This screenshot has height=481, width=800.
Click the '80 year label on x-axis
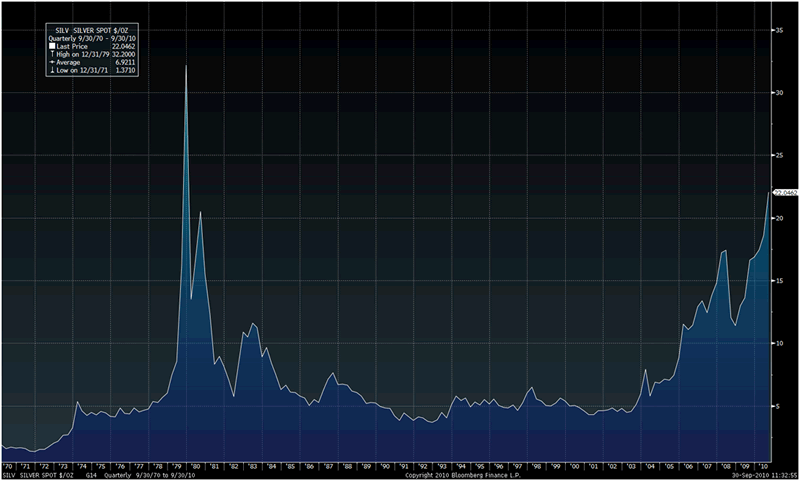coord(196,466)
